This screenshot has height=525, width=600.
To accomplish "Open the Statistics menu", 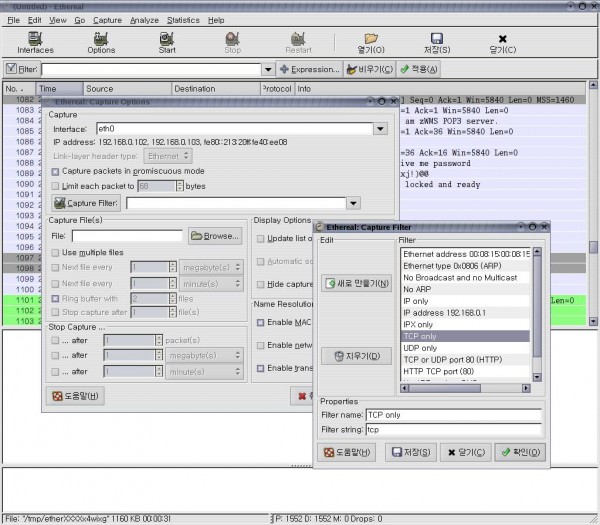I will pyautogui.click(x=183, y=20).
